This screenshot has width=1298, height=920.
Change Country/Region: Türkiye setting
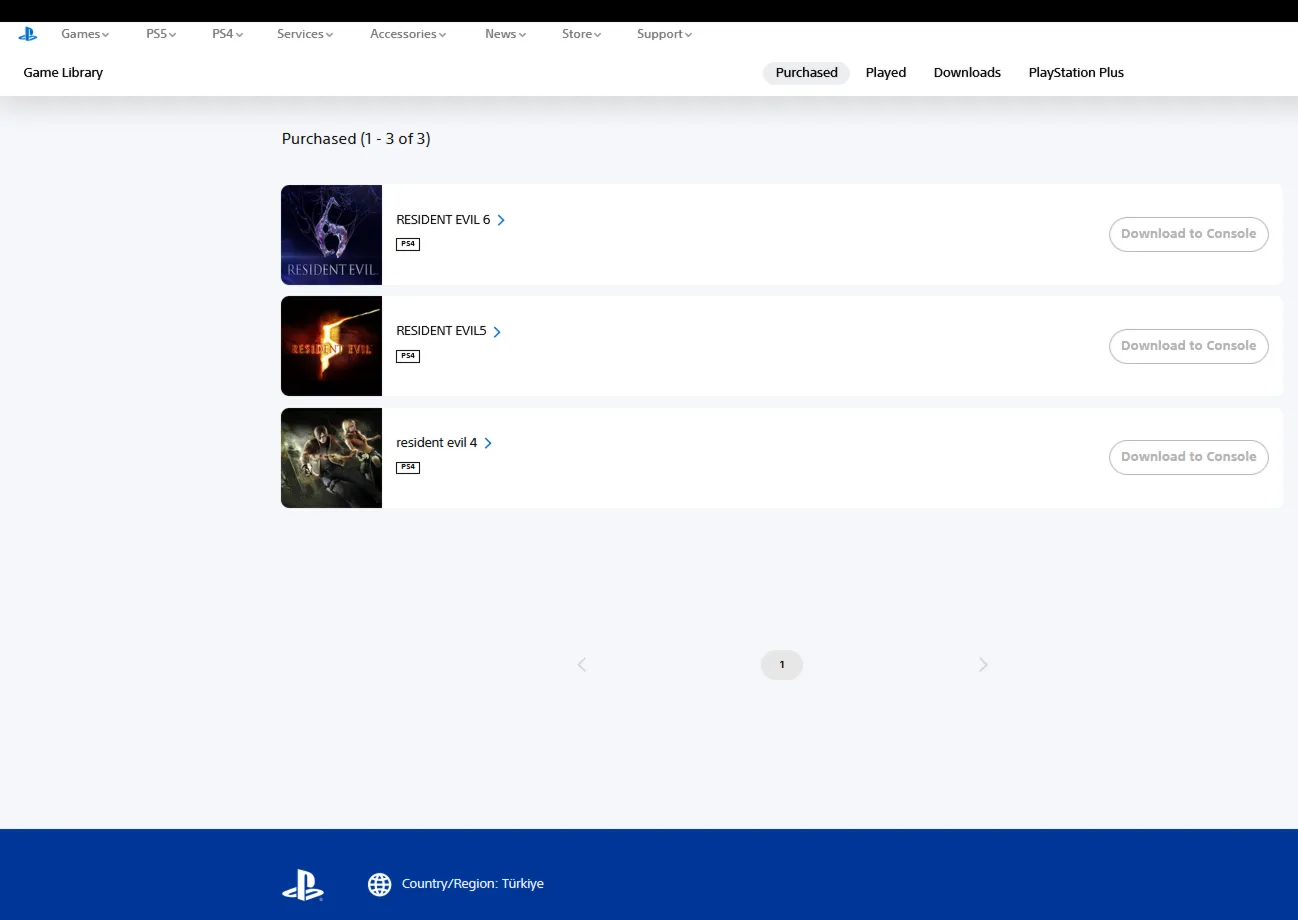pyautogui.click(x=473, y=884)
